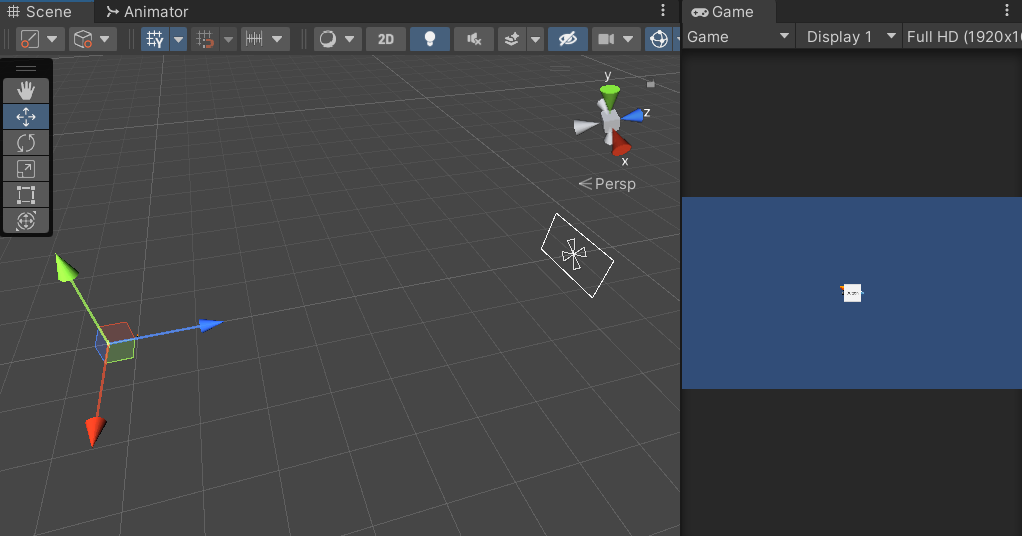The width and height of the screenshot is (1022, 536).
Task: Select the cube object at move gizmo origin
Action: point(115,342)
